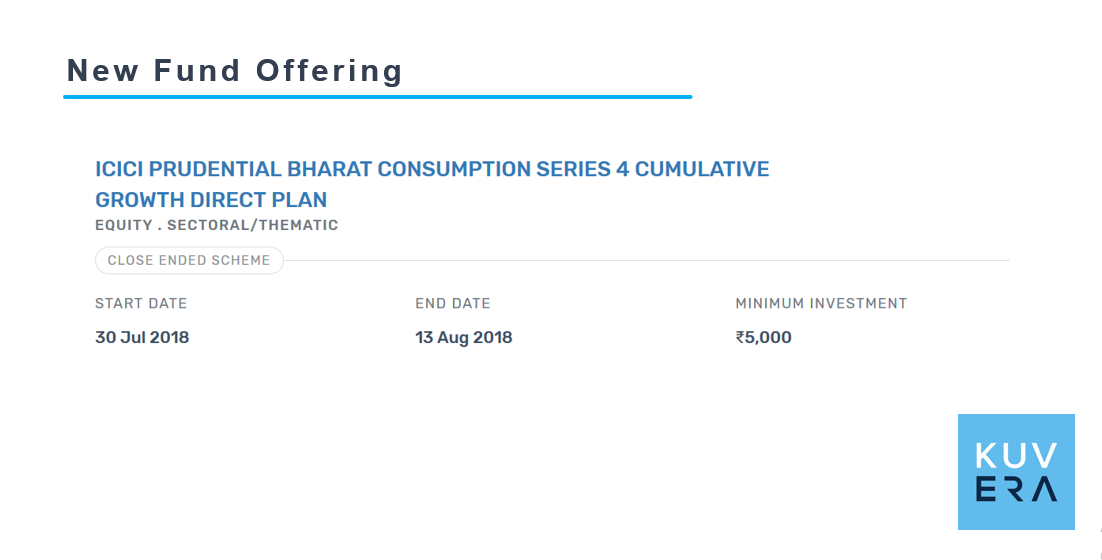Image resolution: width=1102 pixels, height=560 pixels.
Task: Click the Minimum Investment label
Action: coord(821,304)
